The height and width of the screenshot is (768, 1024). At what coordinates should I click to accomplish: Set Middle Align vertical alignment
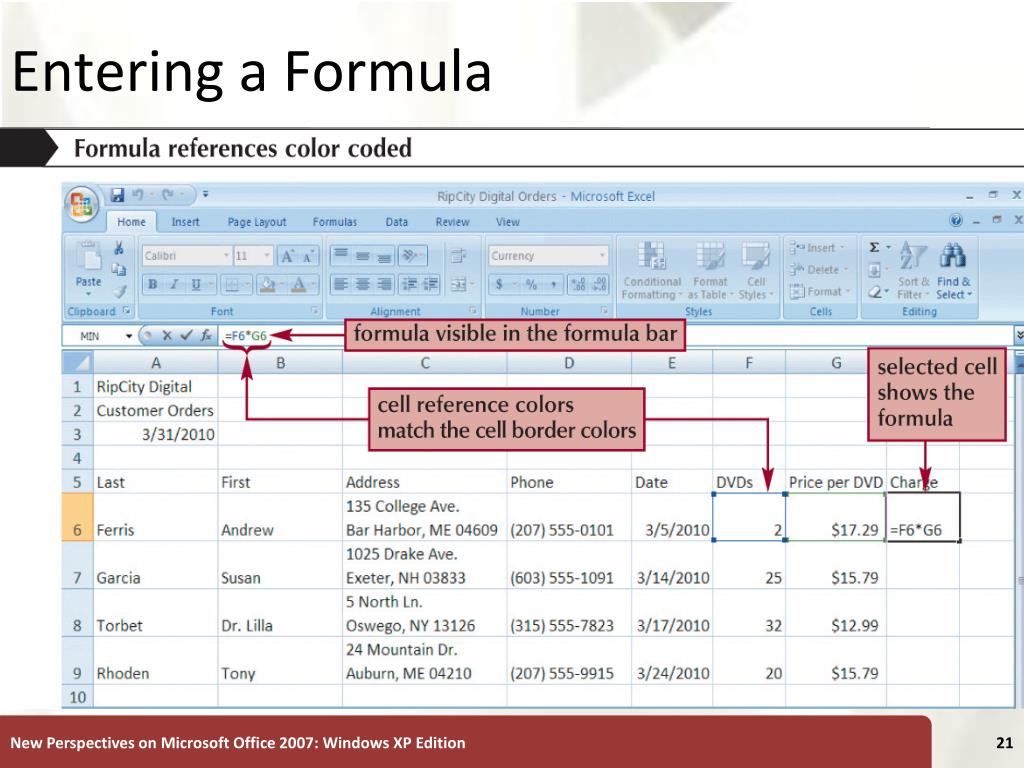click(x=363, y=255)
